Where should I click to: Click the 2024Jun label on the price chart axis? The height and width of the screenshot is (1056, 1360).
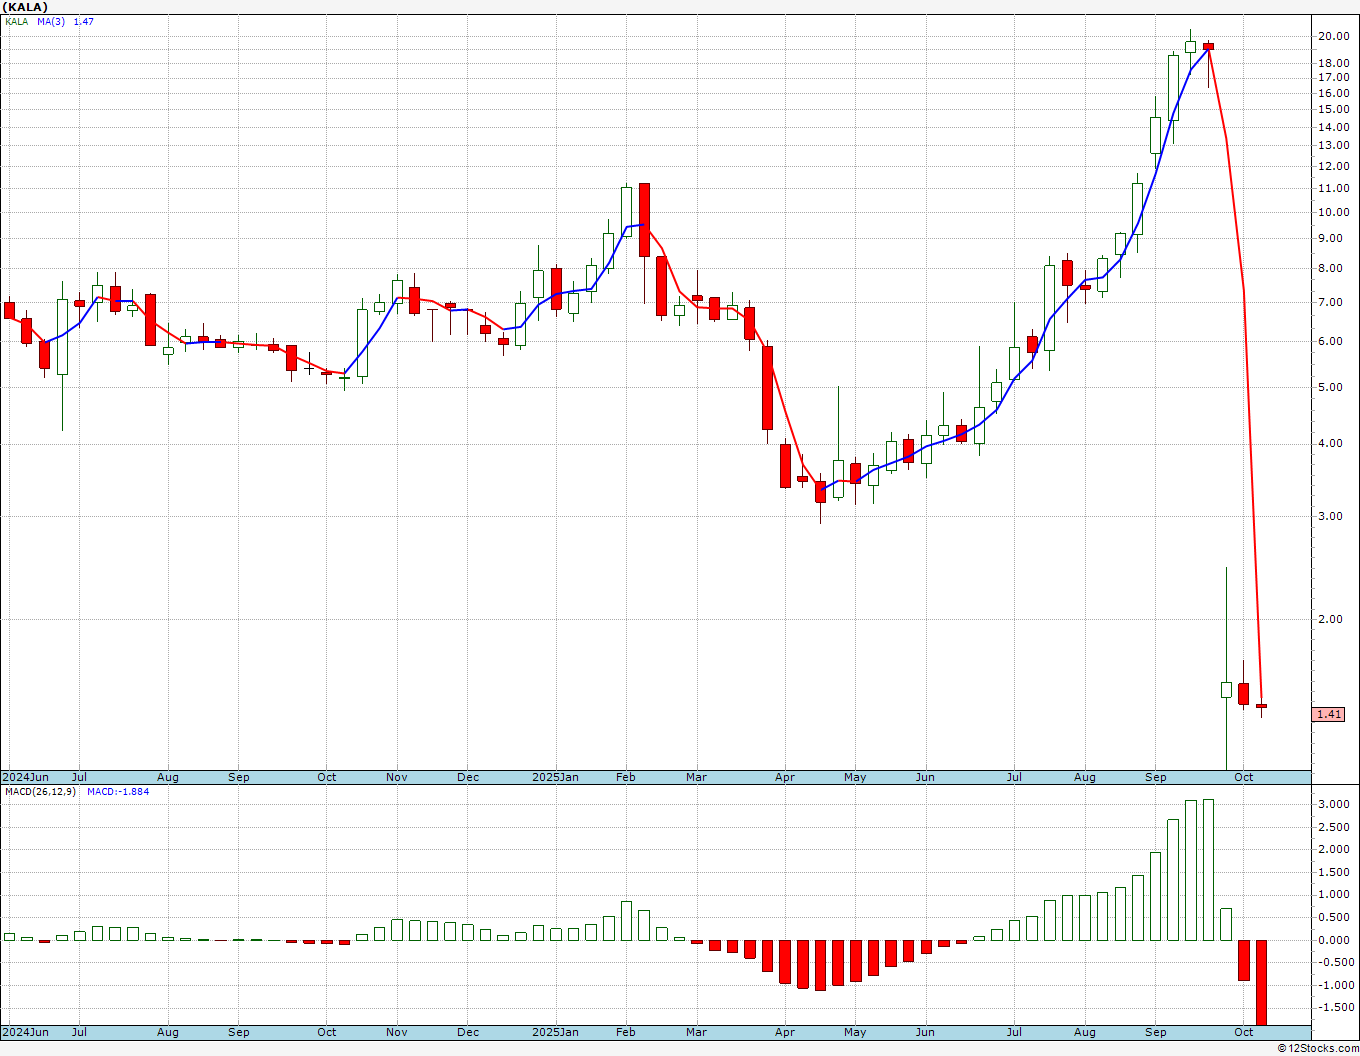click(26, 777)
